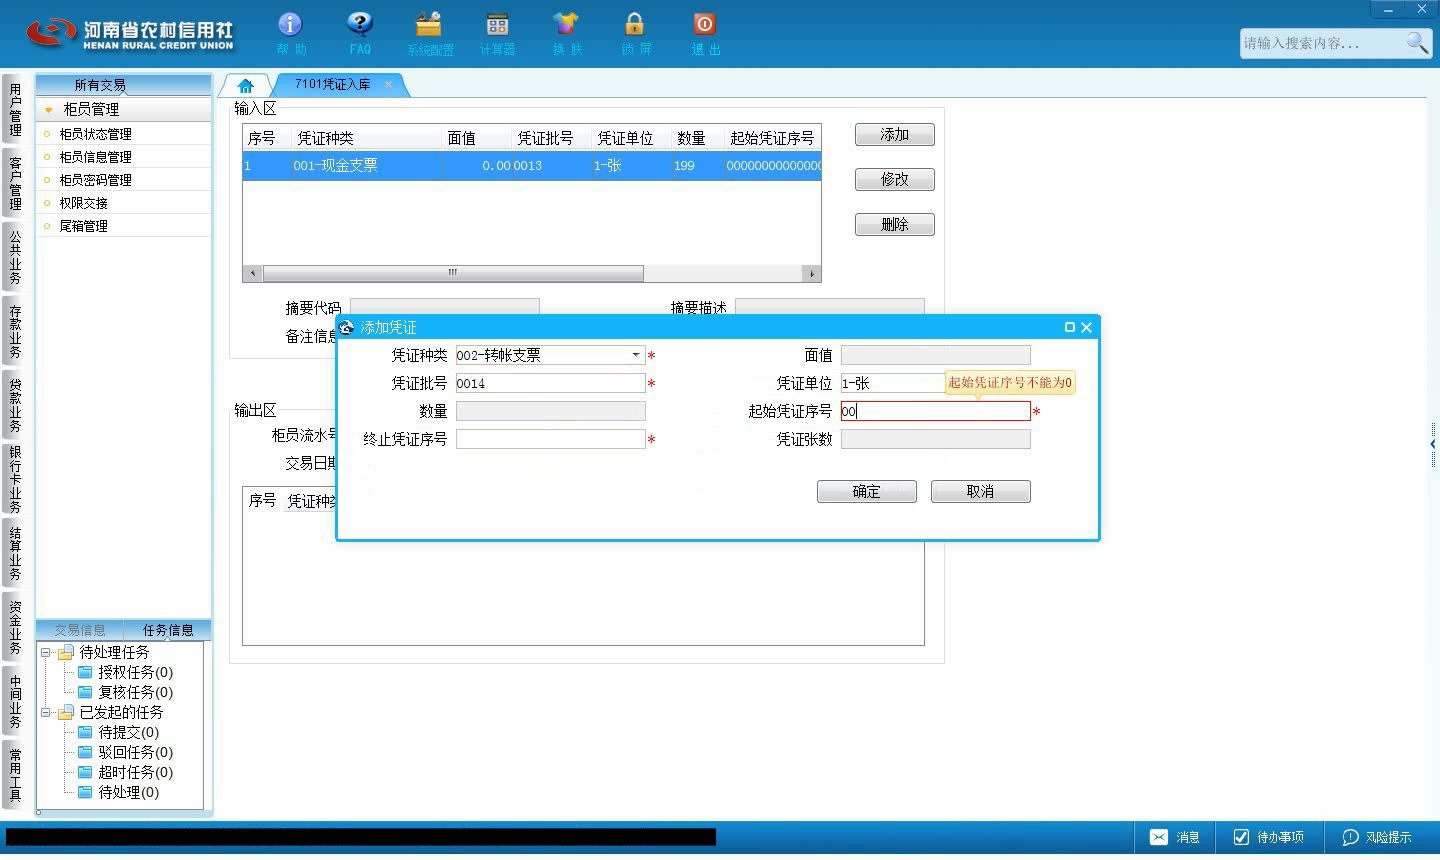The height and width of the screenshot is (860, 1440).
Task: Expand the right side panel arrow
Action: tap(1433, 444)
